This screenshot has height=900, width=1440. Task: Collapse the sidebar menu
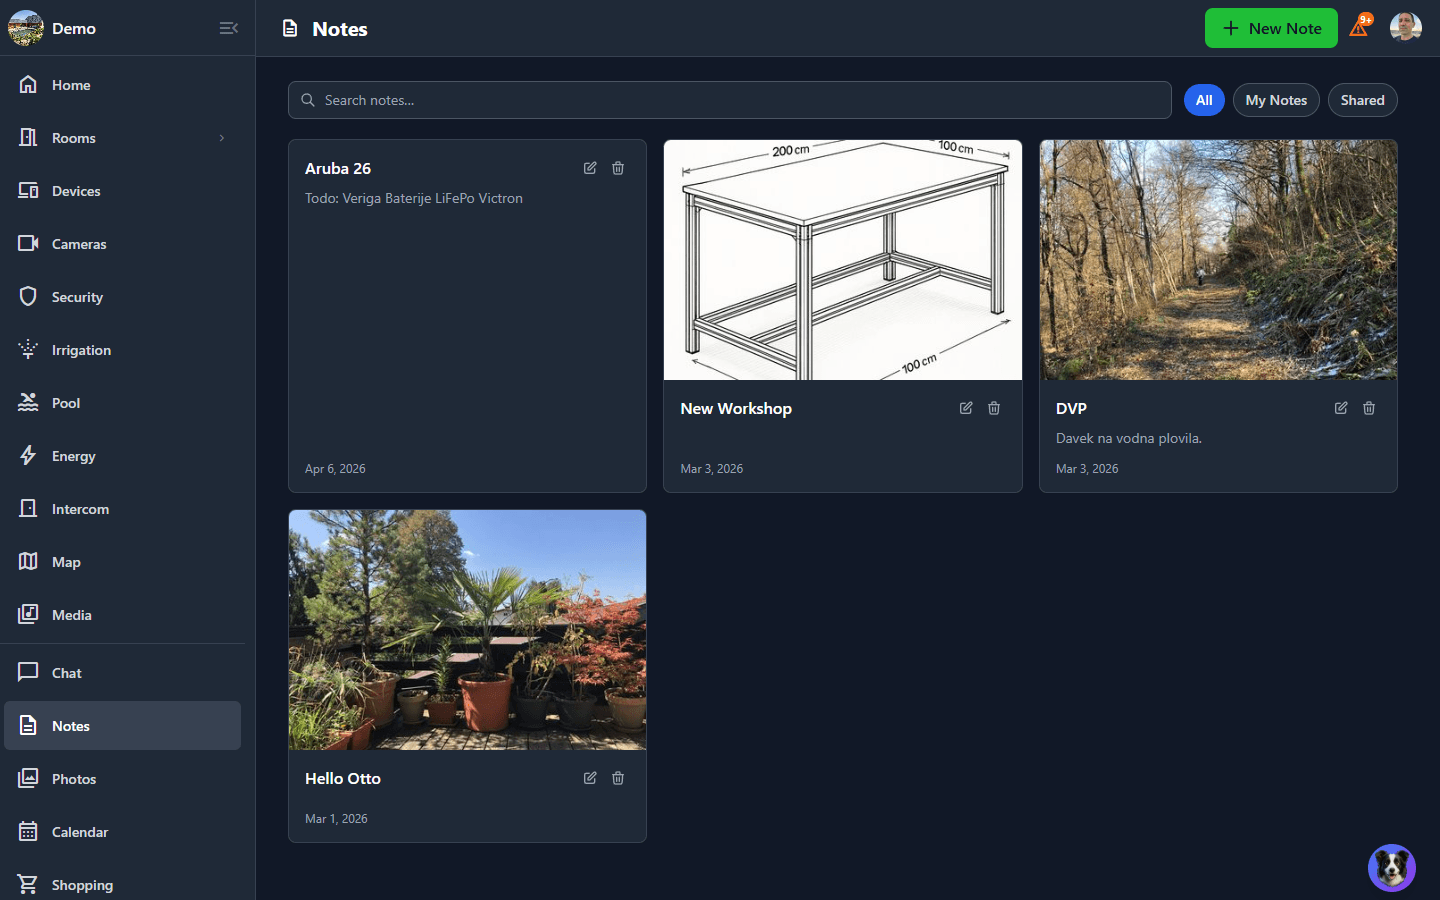tap(229, 28)
